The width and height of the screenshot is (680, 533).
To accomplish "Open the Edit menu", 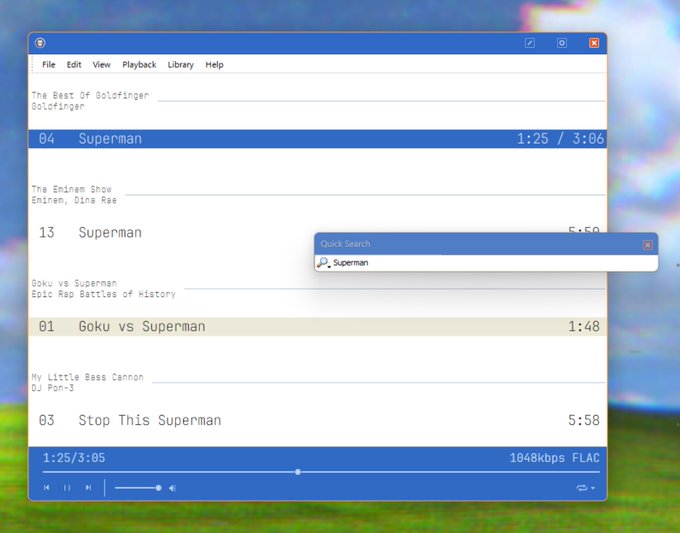I will coord(74,65).
